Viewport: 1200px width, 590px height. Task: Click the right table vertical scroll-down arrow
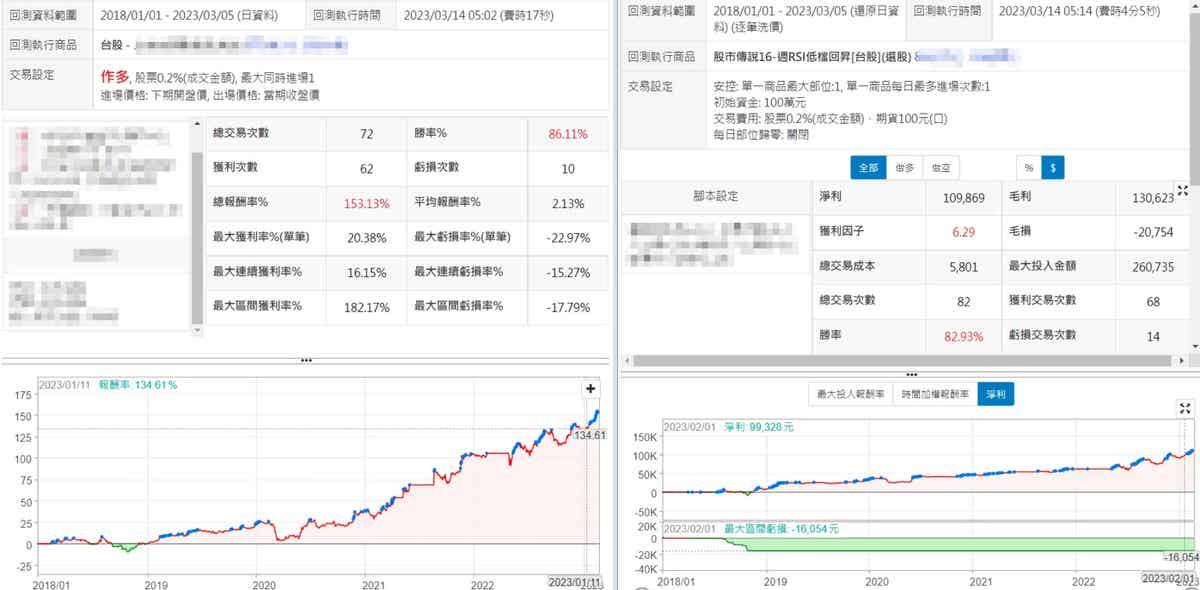point(1193,346)
